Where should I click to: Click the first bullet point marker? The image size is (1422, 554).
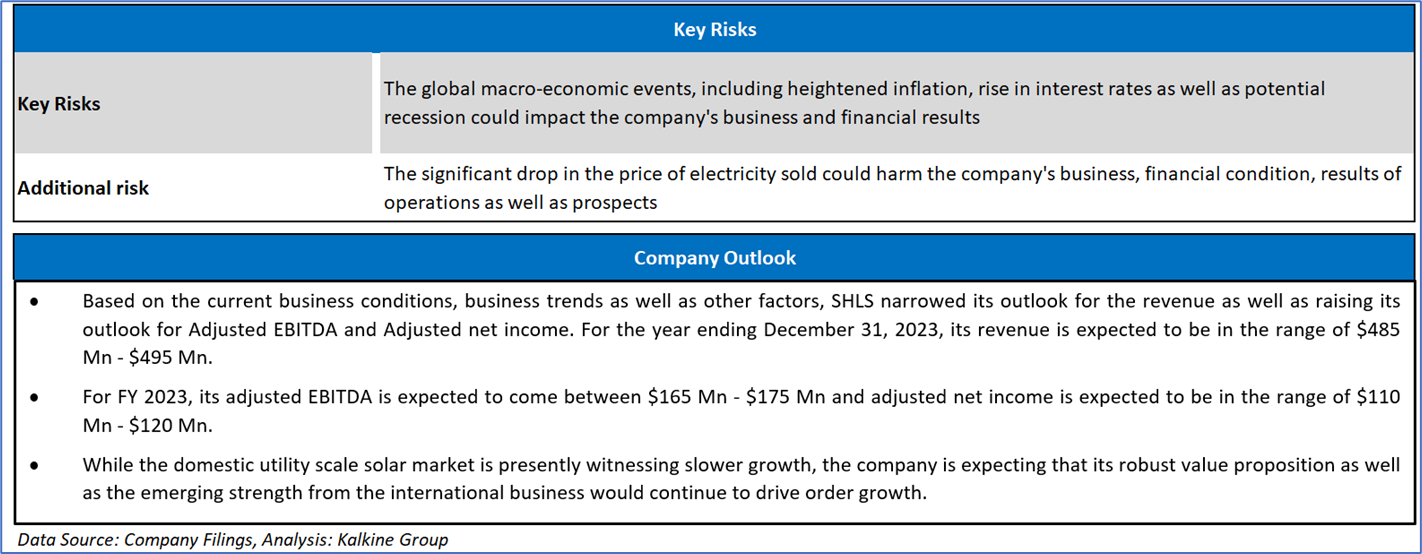pyautogui.click(x=36, y=302)
